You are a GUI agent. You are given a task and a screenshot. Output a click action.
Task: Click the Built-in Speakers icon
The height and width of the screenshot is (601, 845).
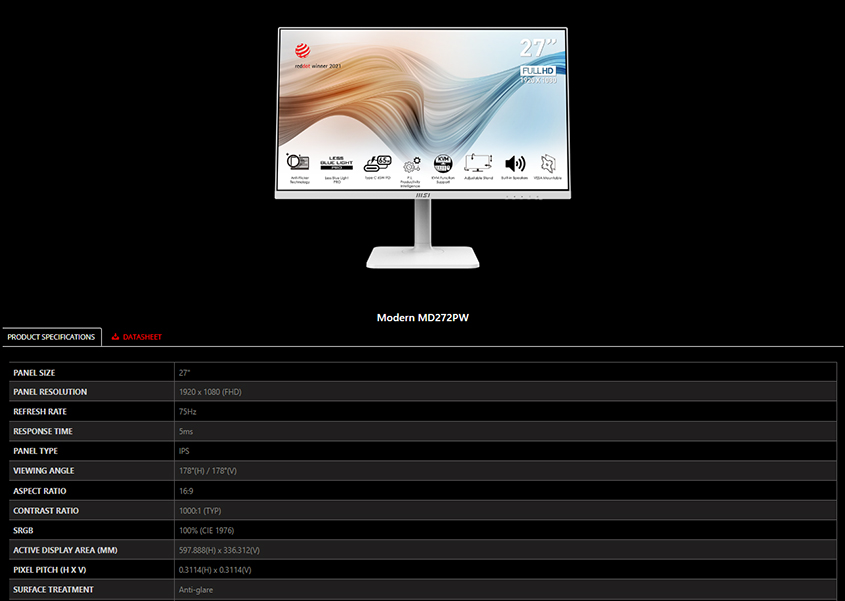(x=515, y=163)
